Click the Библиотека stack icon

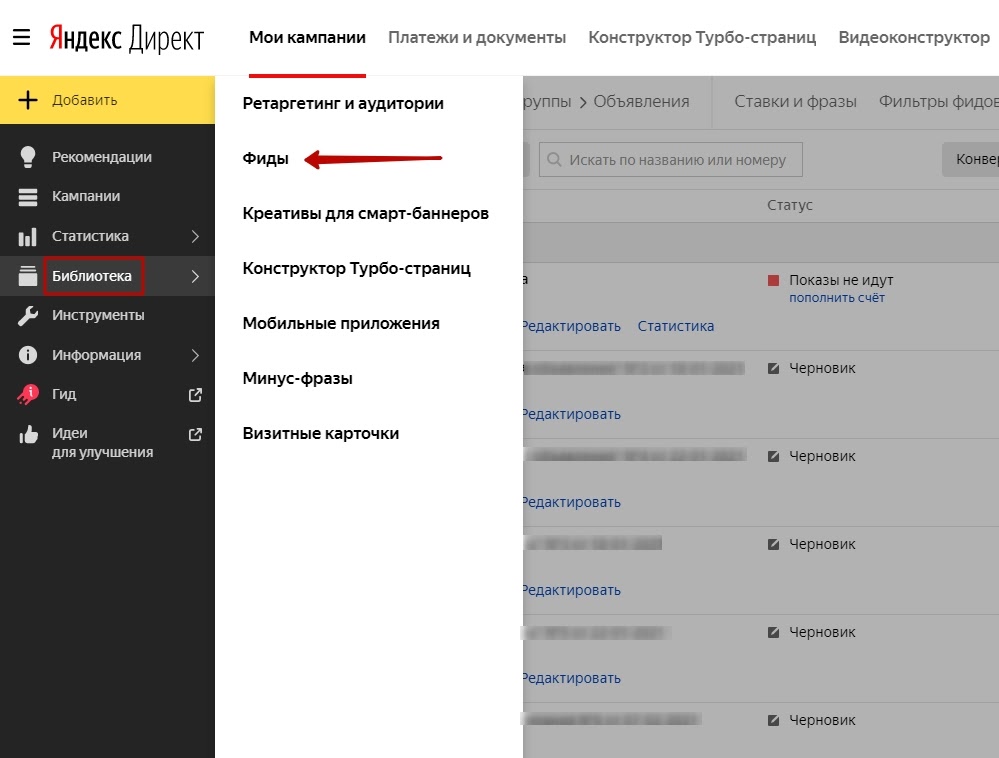click(x=27, y=276)
